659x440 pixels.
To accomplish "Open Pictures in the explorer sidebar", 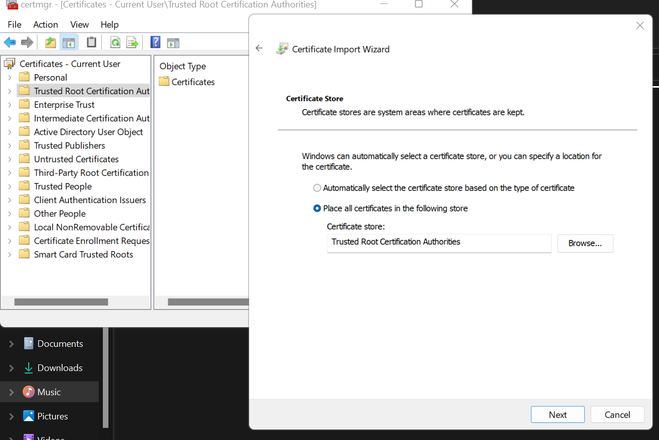I will click(53, 416).
